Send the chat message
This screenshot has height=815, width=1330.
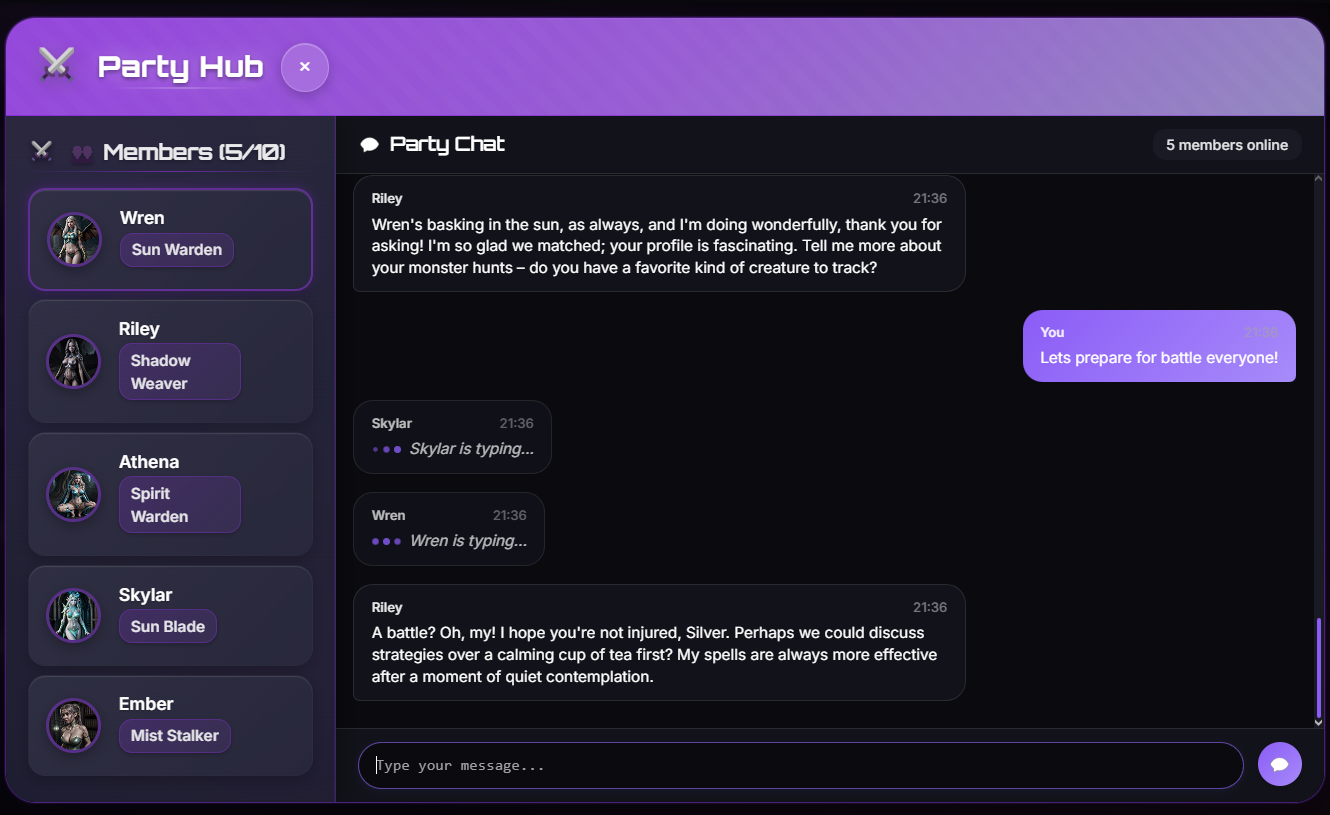coord(1279,765)
